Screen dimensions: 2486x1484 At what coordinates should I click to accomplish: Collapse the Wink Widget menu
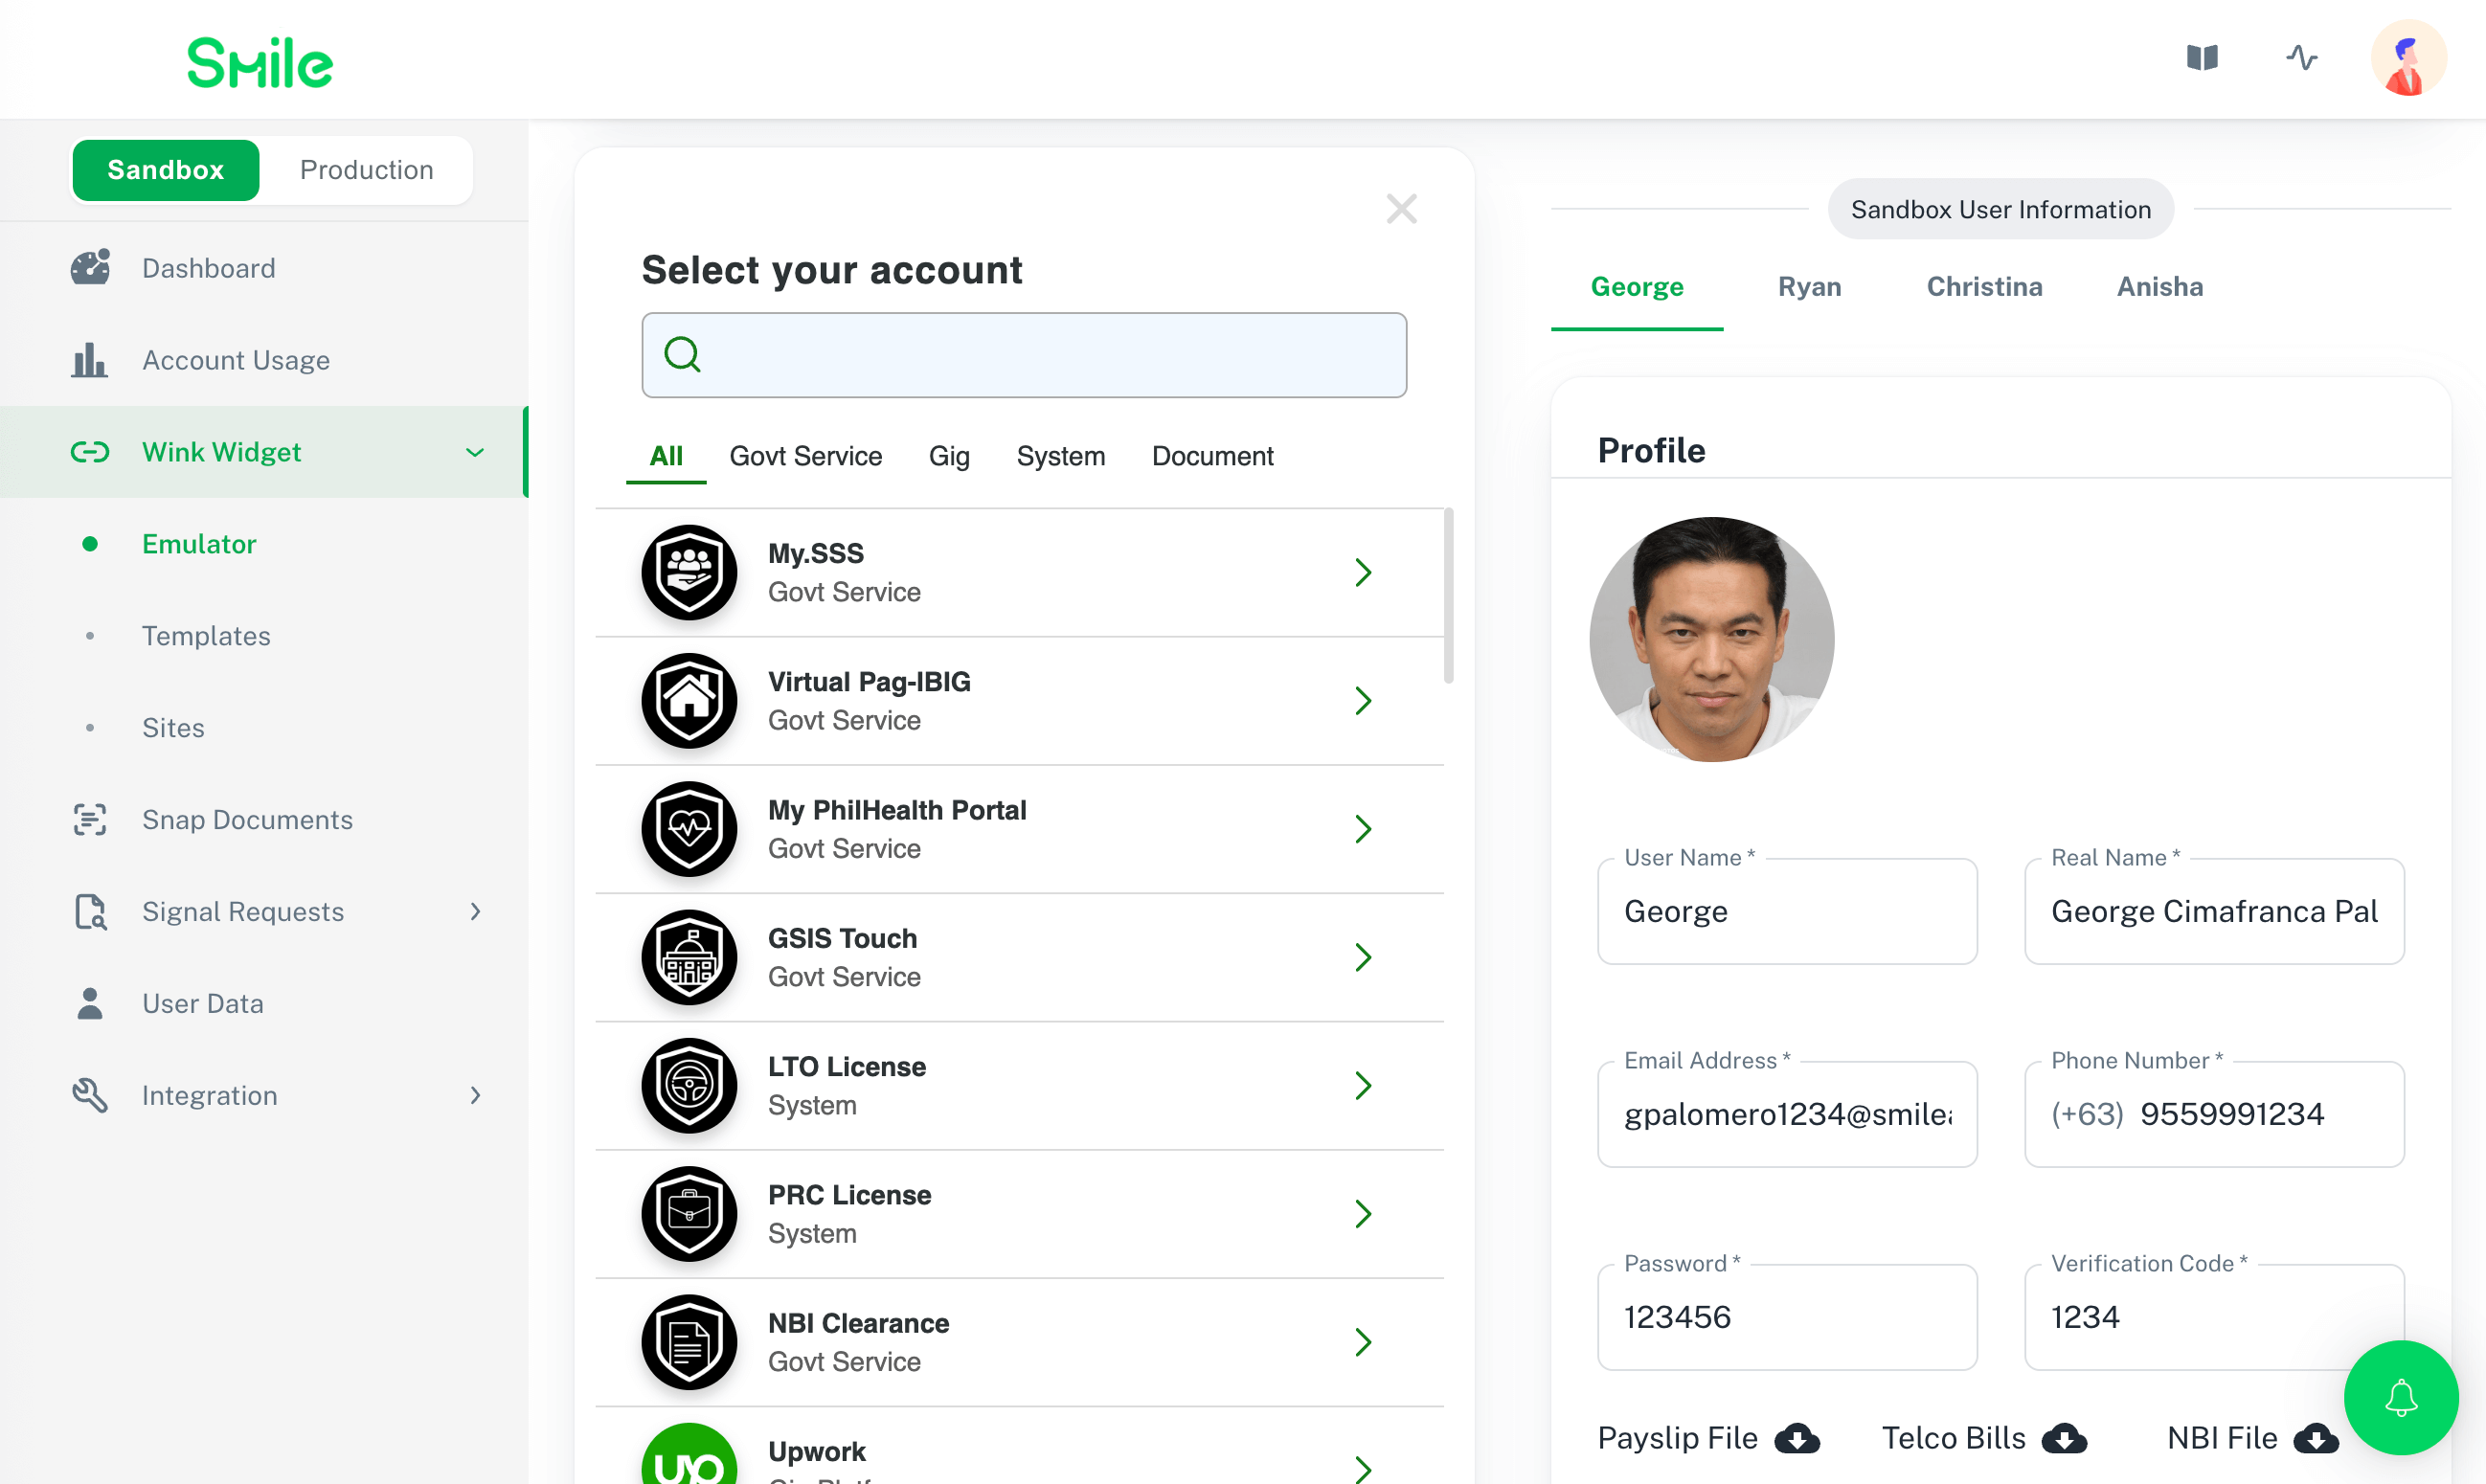coord(475,452)
